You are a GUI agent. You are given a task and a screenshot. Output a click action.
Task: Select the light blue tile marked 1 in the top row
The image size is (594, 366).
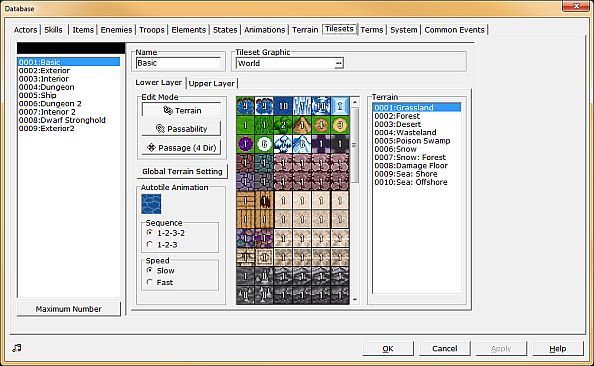tap(340, 106)
